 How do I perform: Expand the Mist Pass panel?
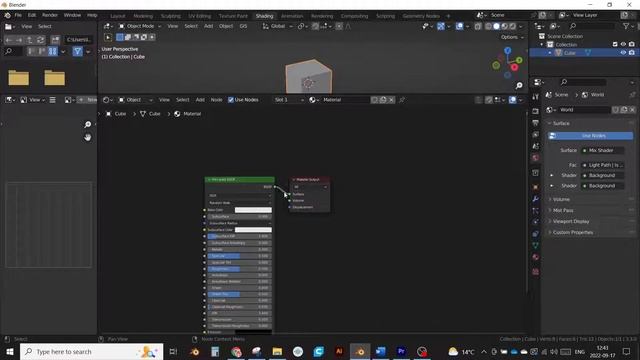point(590,210)
